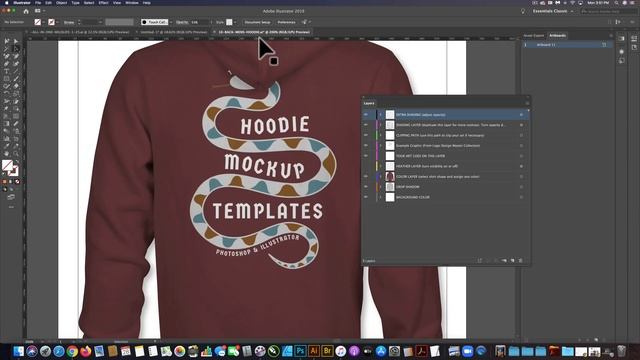Open the Layers panel options menu
Viewport: 640px width, 360px height.
point(527,103)
